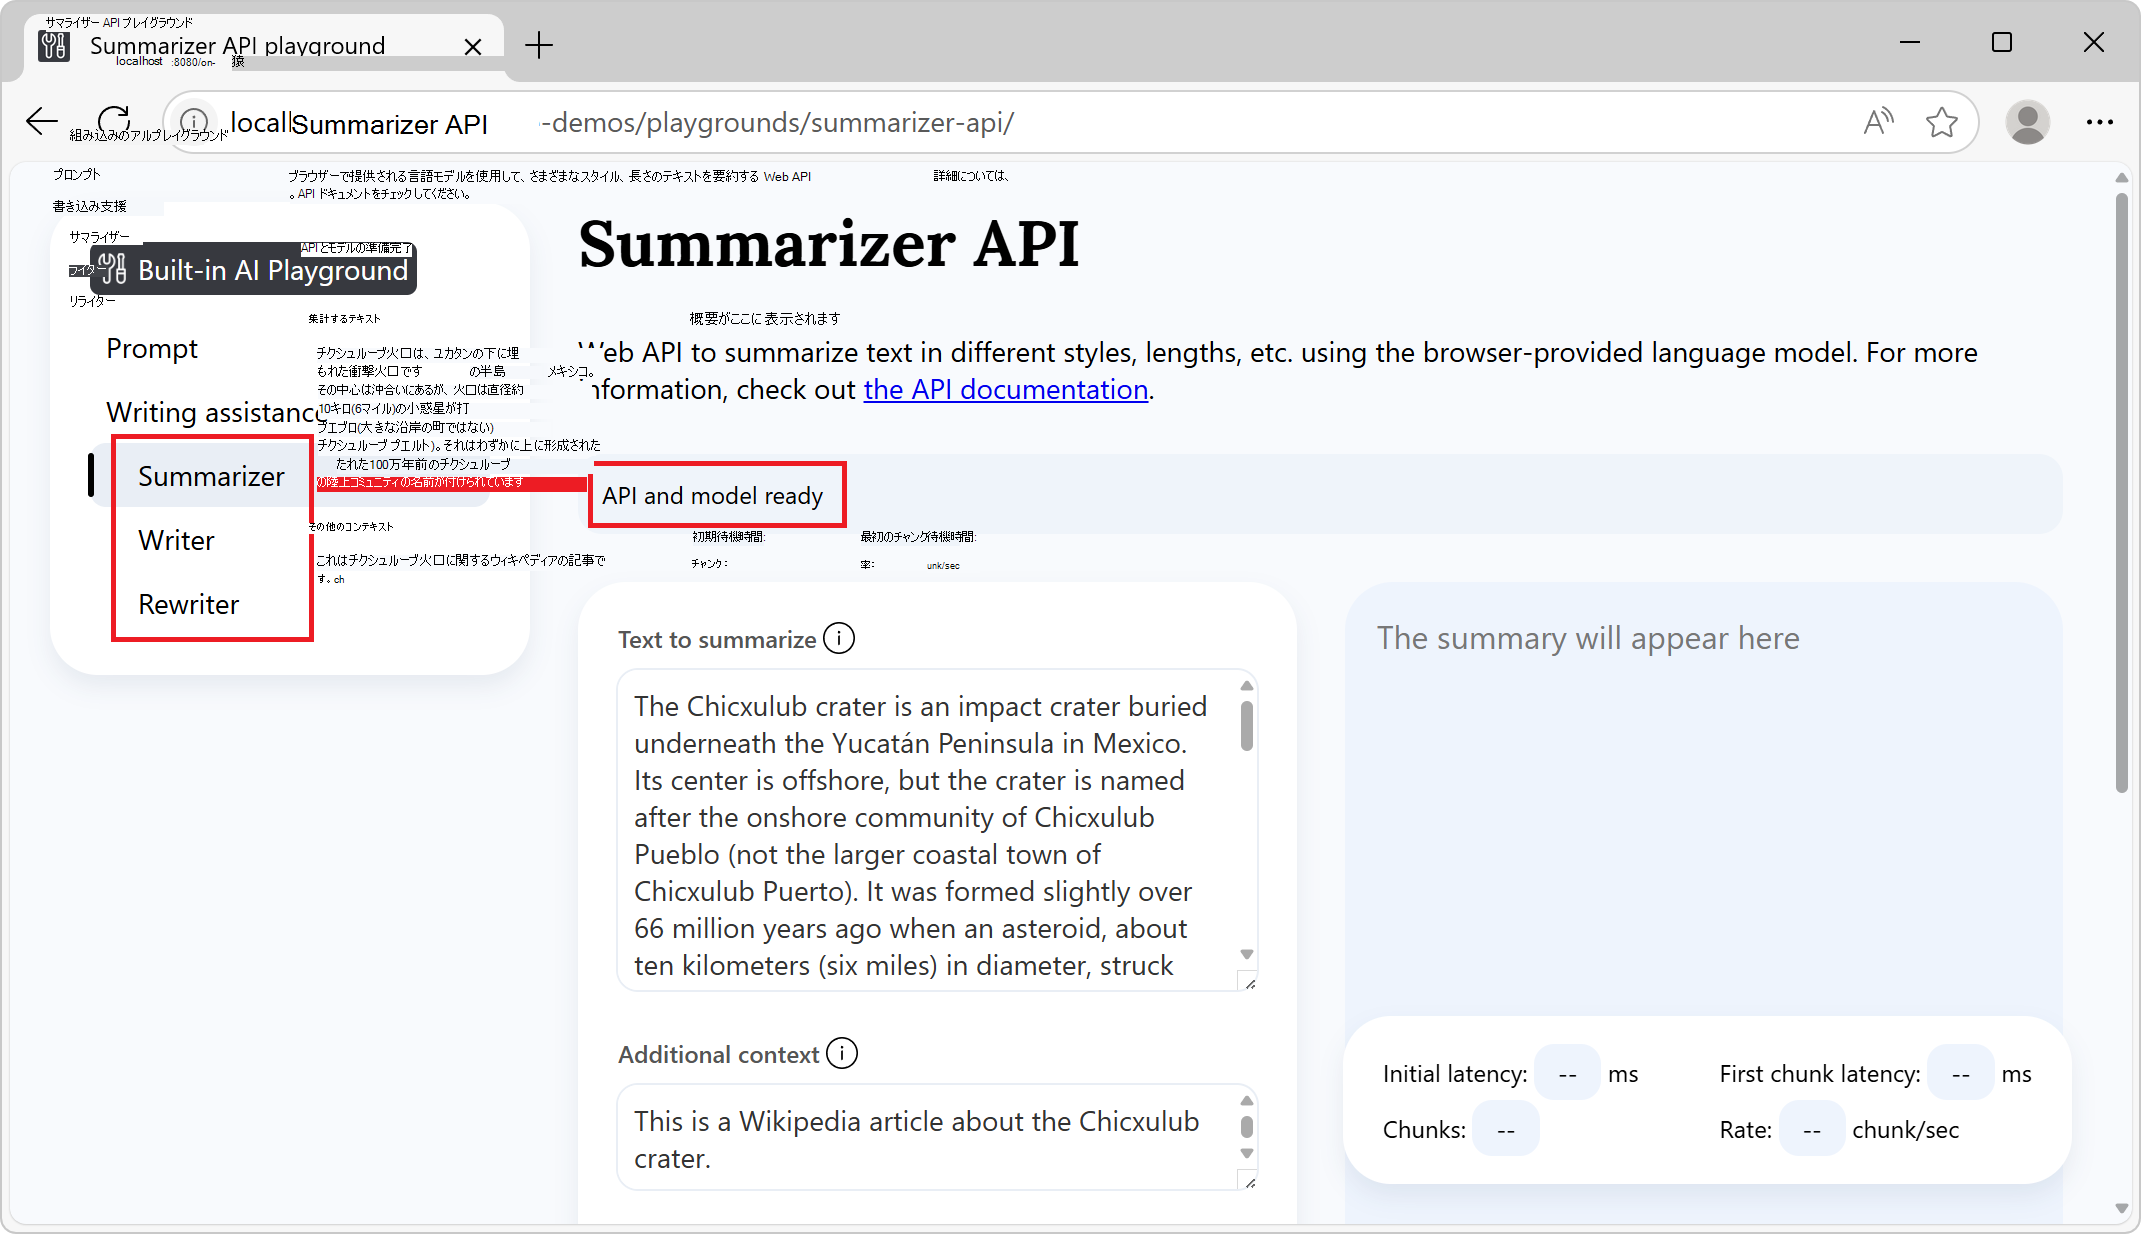This screenshot has height=1234, width=2141.
Task: Open site information icon in the address bar
Action: 193,122
